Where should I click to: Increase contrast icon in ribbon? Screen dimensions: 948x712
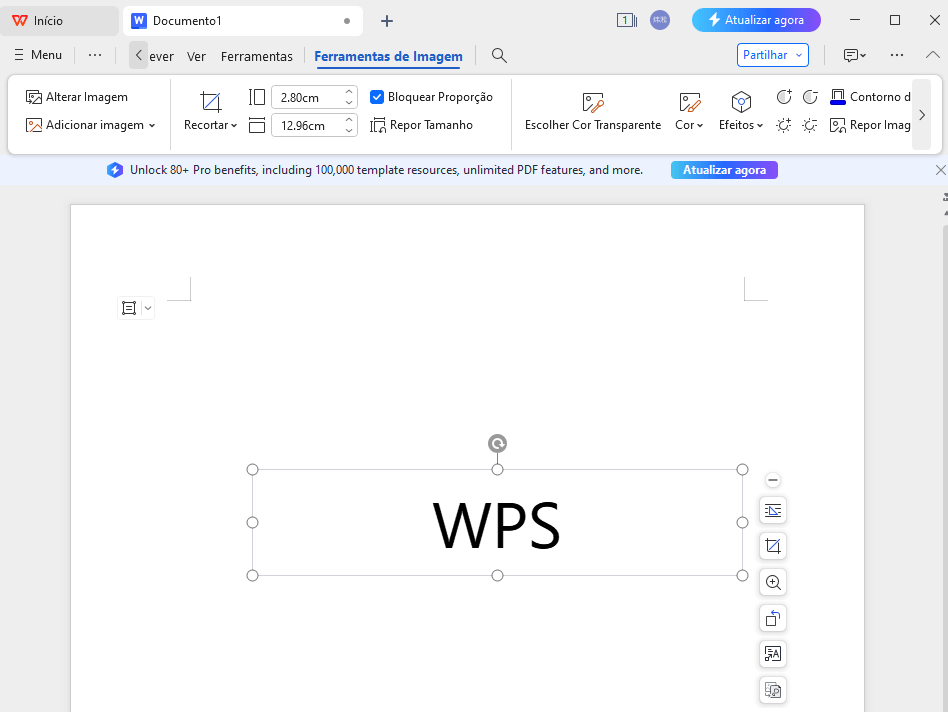coord(784,97)
